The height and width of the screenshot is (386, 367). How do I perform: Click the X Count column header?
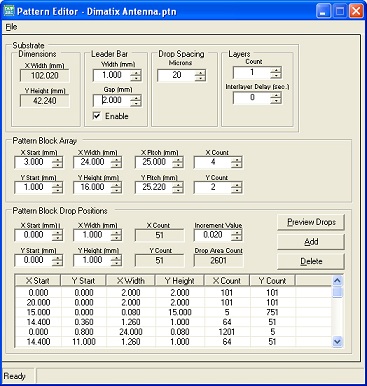[x=227, y=281]
